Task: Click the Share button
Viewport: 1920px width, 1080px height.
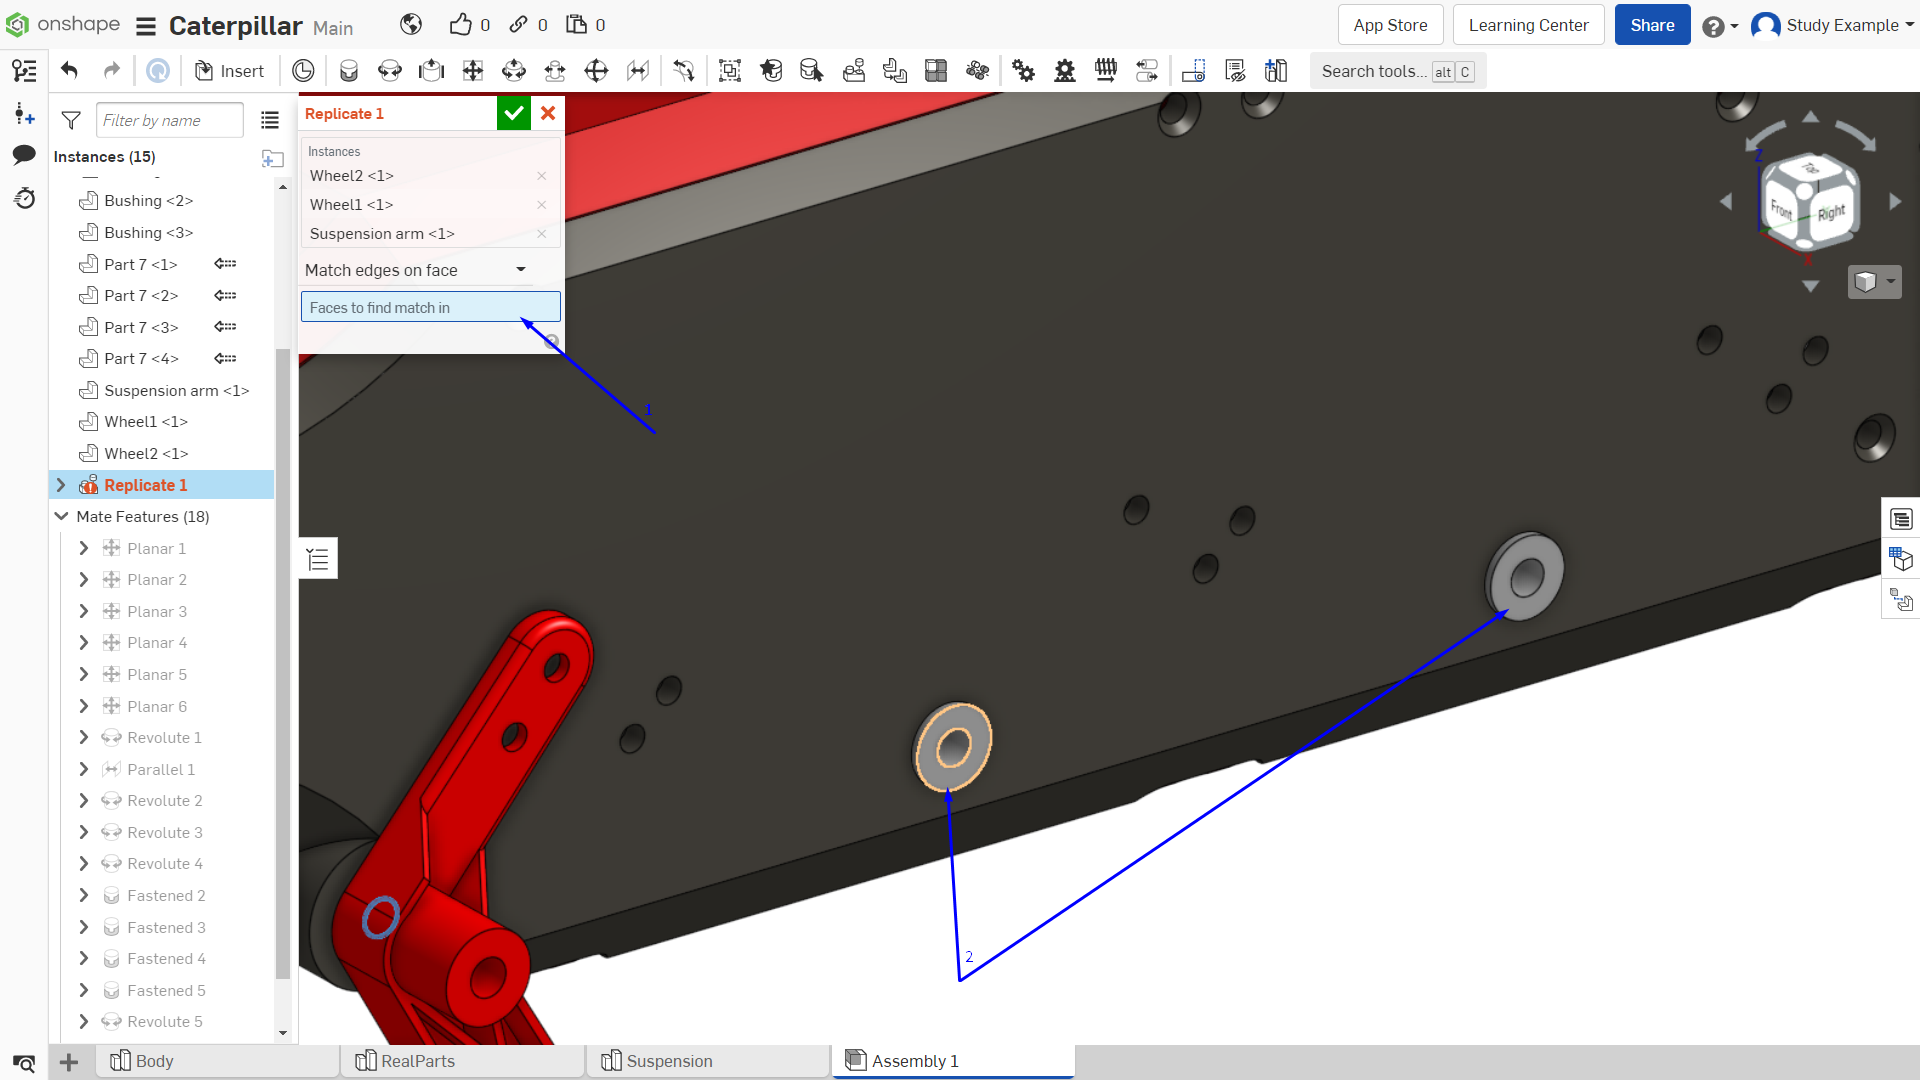Action: 1652,25
